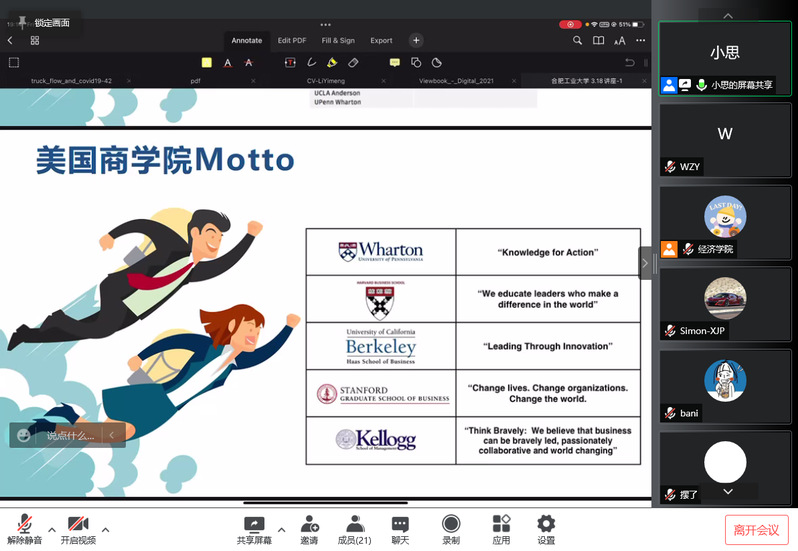Select the text box tool
The width and height of the screenshot is (798, 551).
click(290, 63)
